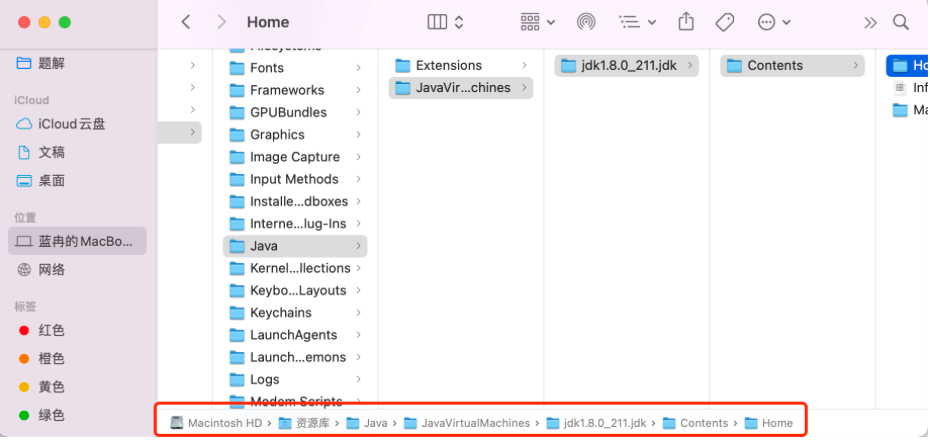Click the tag icon in toolbar

pyautogui.click(x=725, y=23)
